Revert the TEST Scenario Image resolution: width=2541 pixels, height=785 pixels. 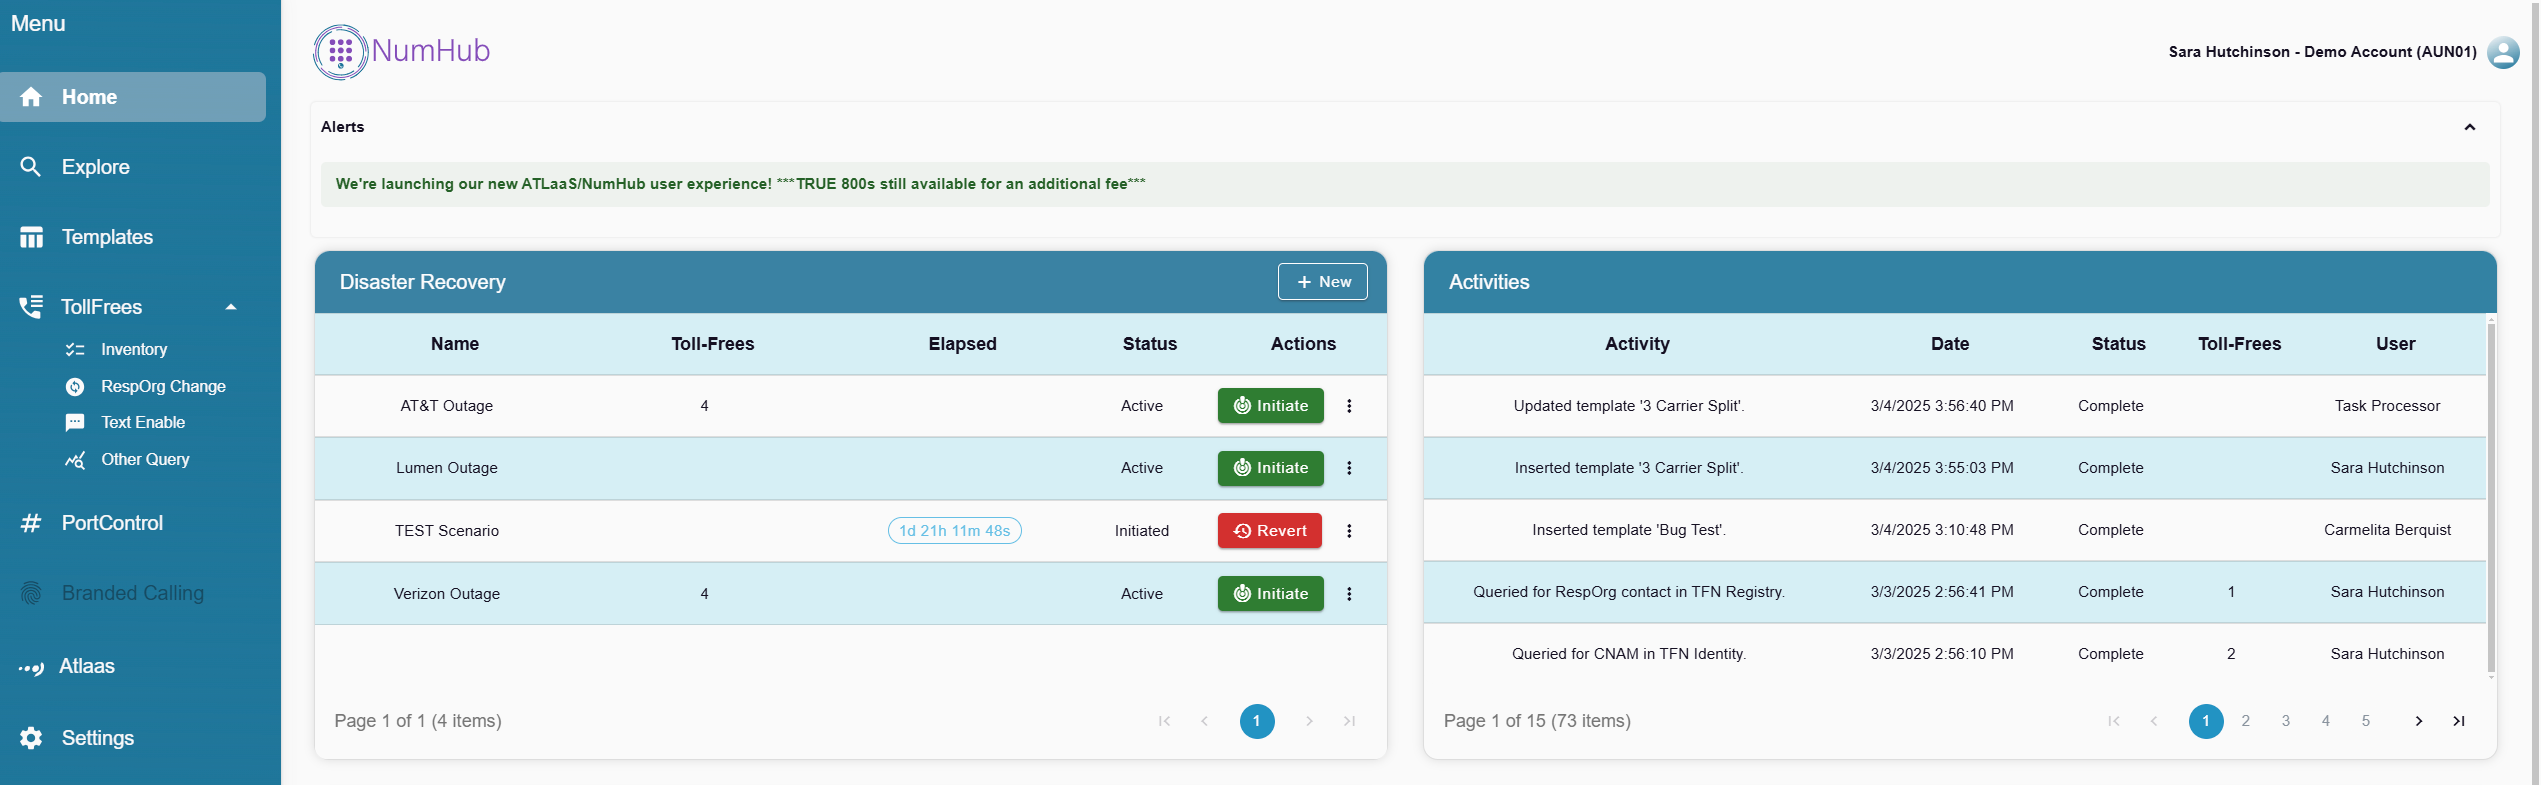1269,531
